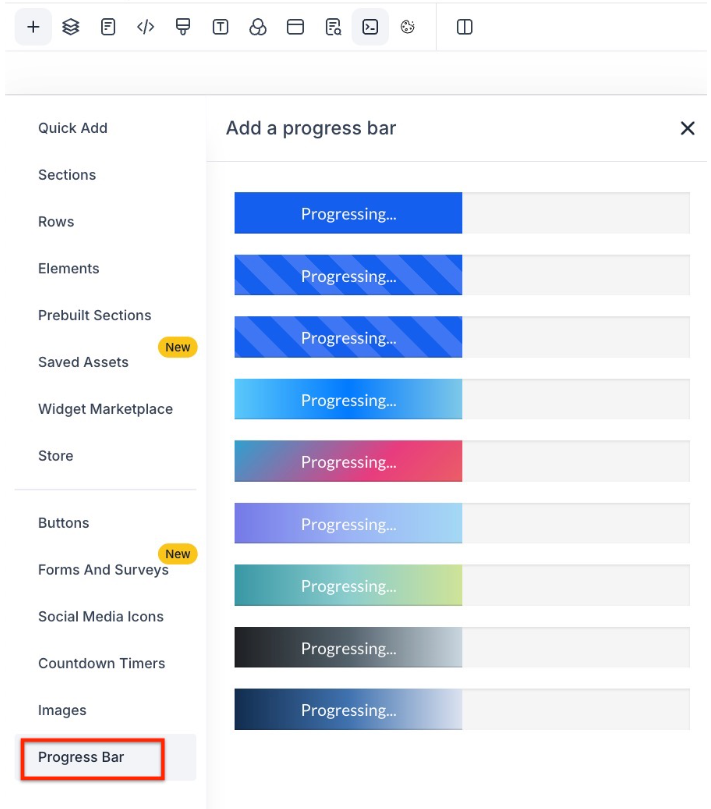This screenshot has width=711, height=809.
Task: Close the Add a progress bar panel
Action: pos(687,128)
